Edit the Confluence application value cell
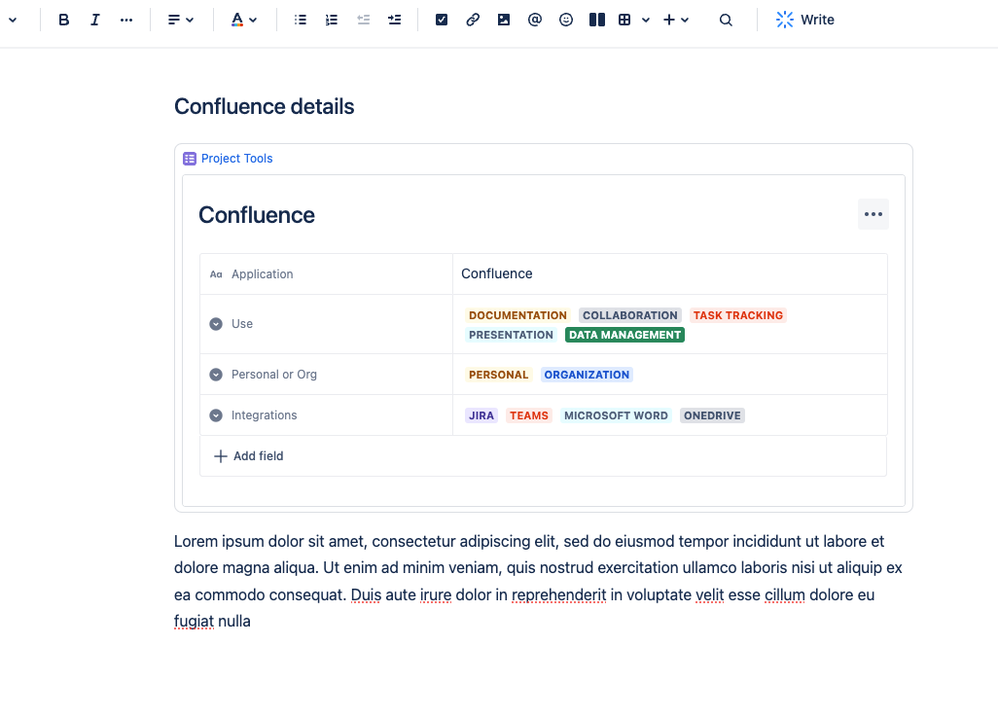This screenshot has height=722, width=998. 670,274
